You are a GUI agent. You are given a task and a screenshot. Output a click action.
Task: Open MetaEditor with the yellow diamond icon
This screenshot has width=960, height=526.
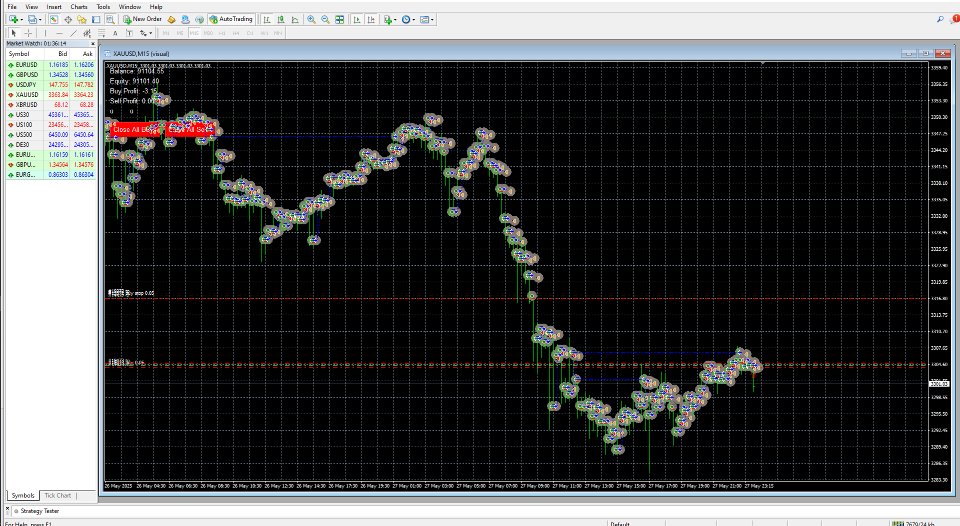point(171,20)
